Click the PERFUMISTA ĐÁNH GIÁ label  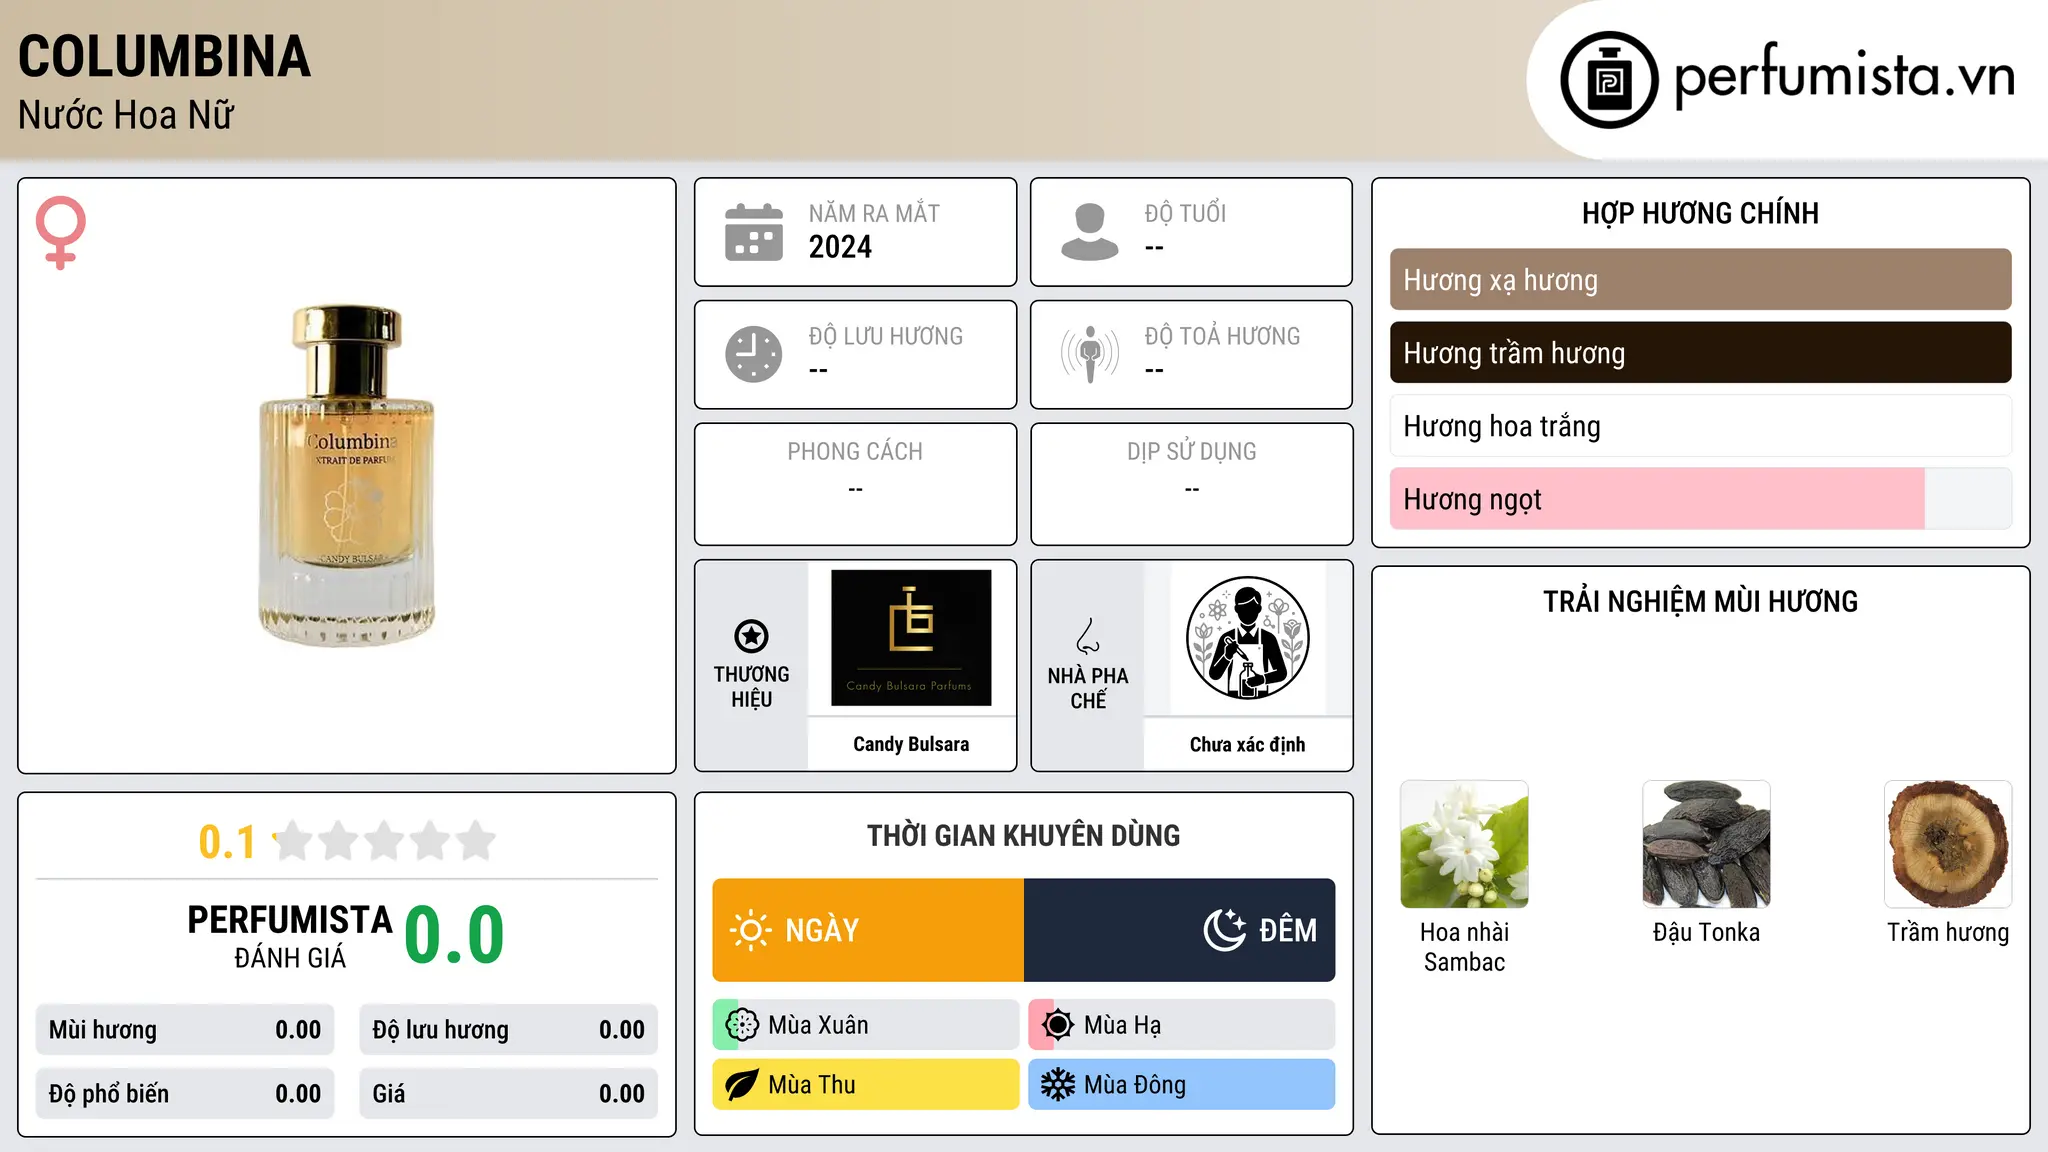click(x=290, y=936)
